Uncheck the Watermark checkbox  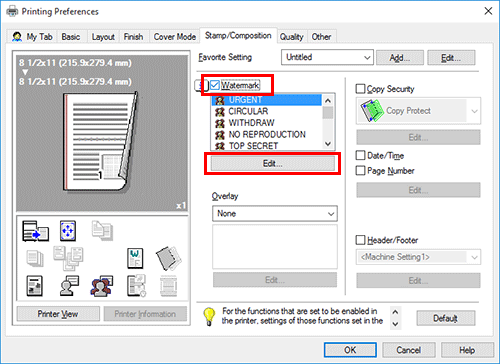coord(215,85)
